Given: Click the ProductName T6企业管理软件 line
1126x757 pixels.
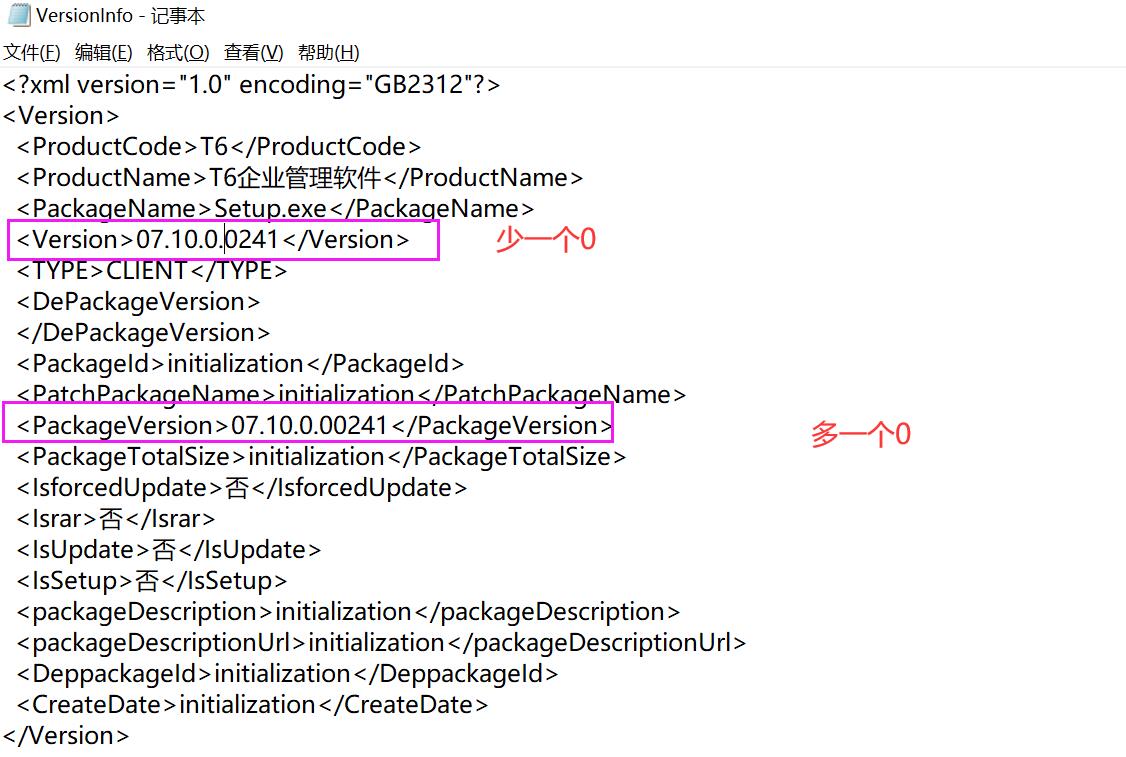Looking at the screenshot, I should [x=299, y=177].
